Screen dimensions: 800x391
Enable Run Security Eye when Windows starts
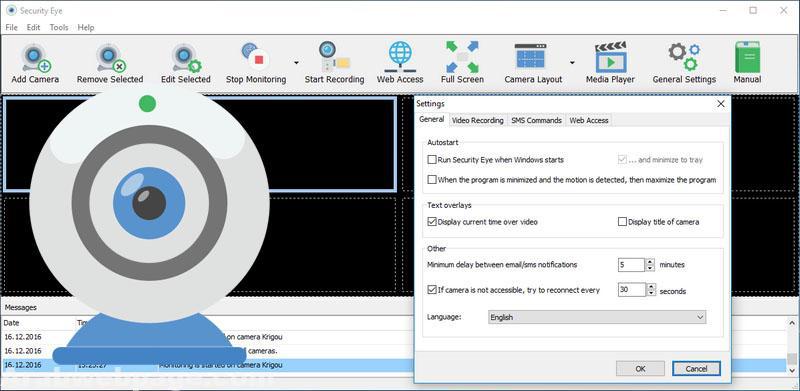432,160
